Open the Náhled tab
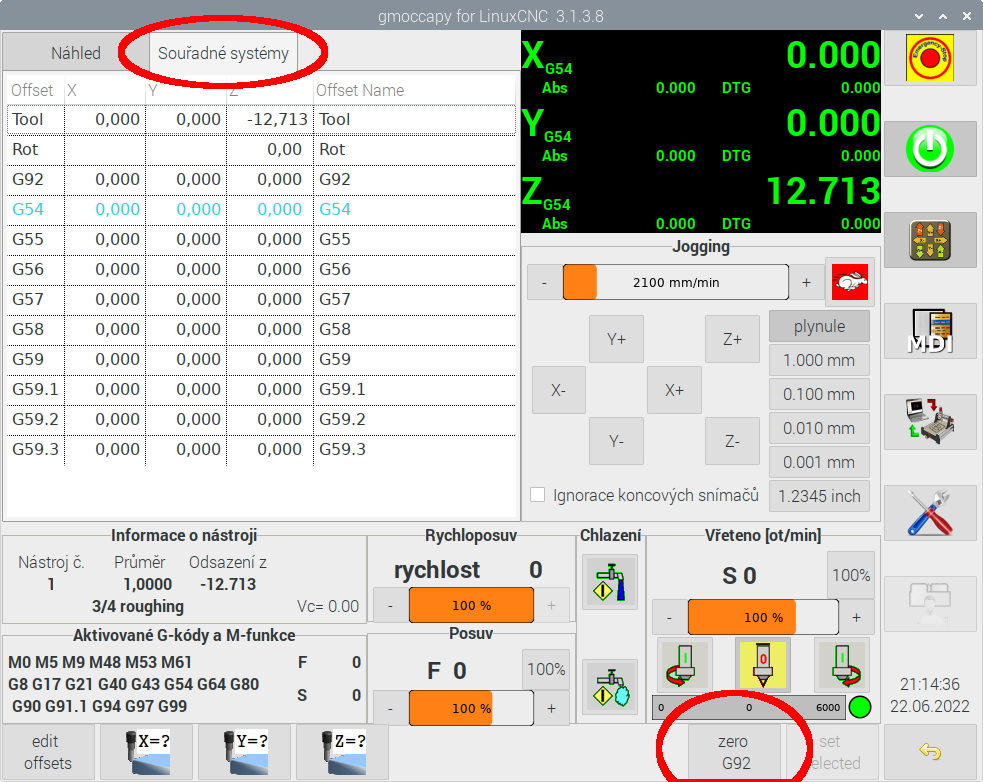 click(76, 53)
